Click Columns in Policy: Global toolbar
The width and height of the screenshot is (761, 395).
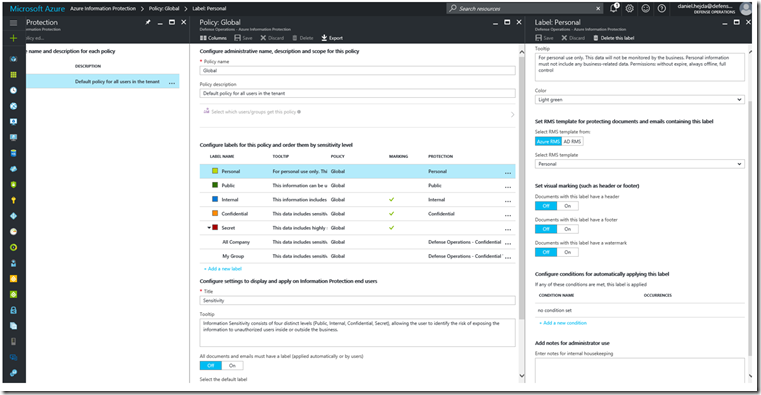(214, 38)
